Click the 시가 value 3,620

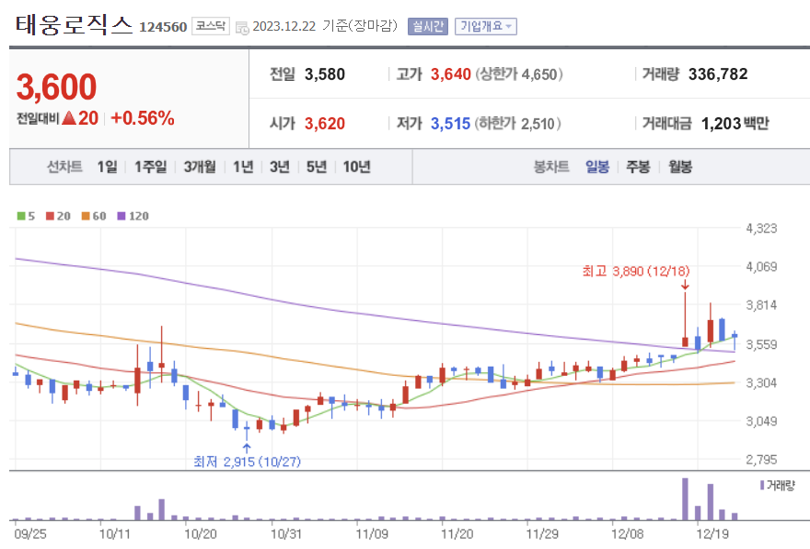click(324, 124)
